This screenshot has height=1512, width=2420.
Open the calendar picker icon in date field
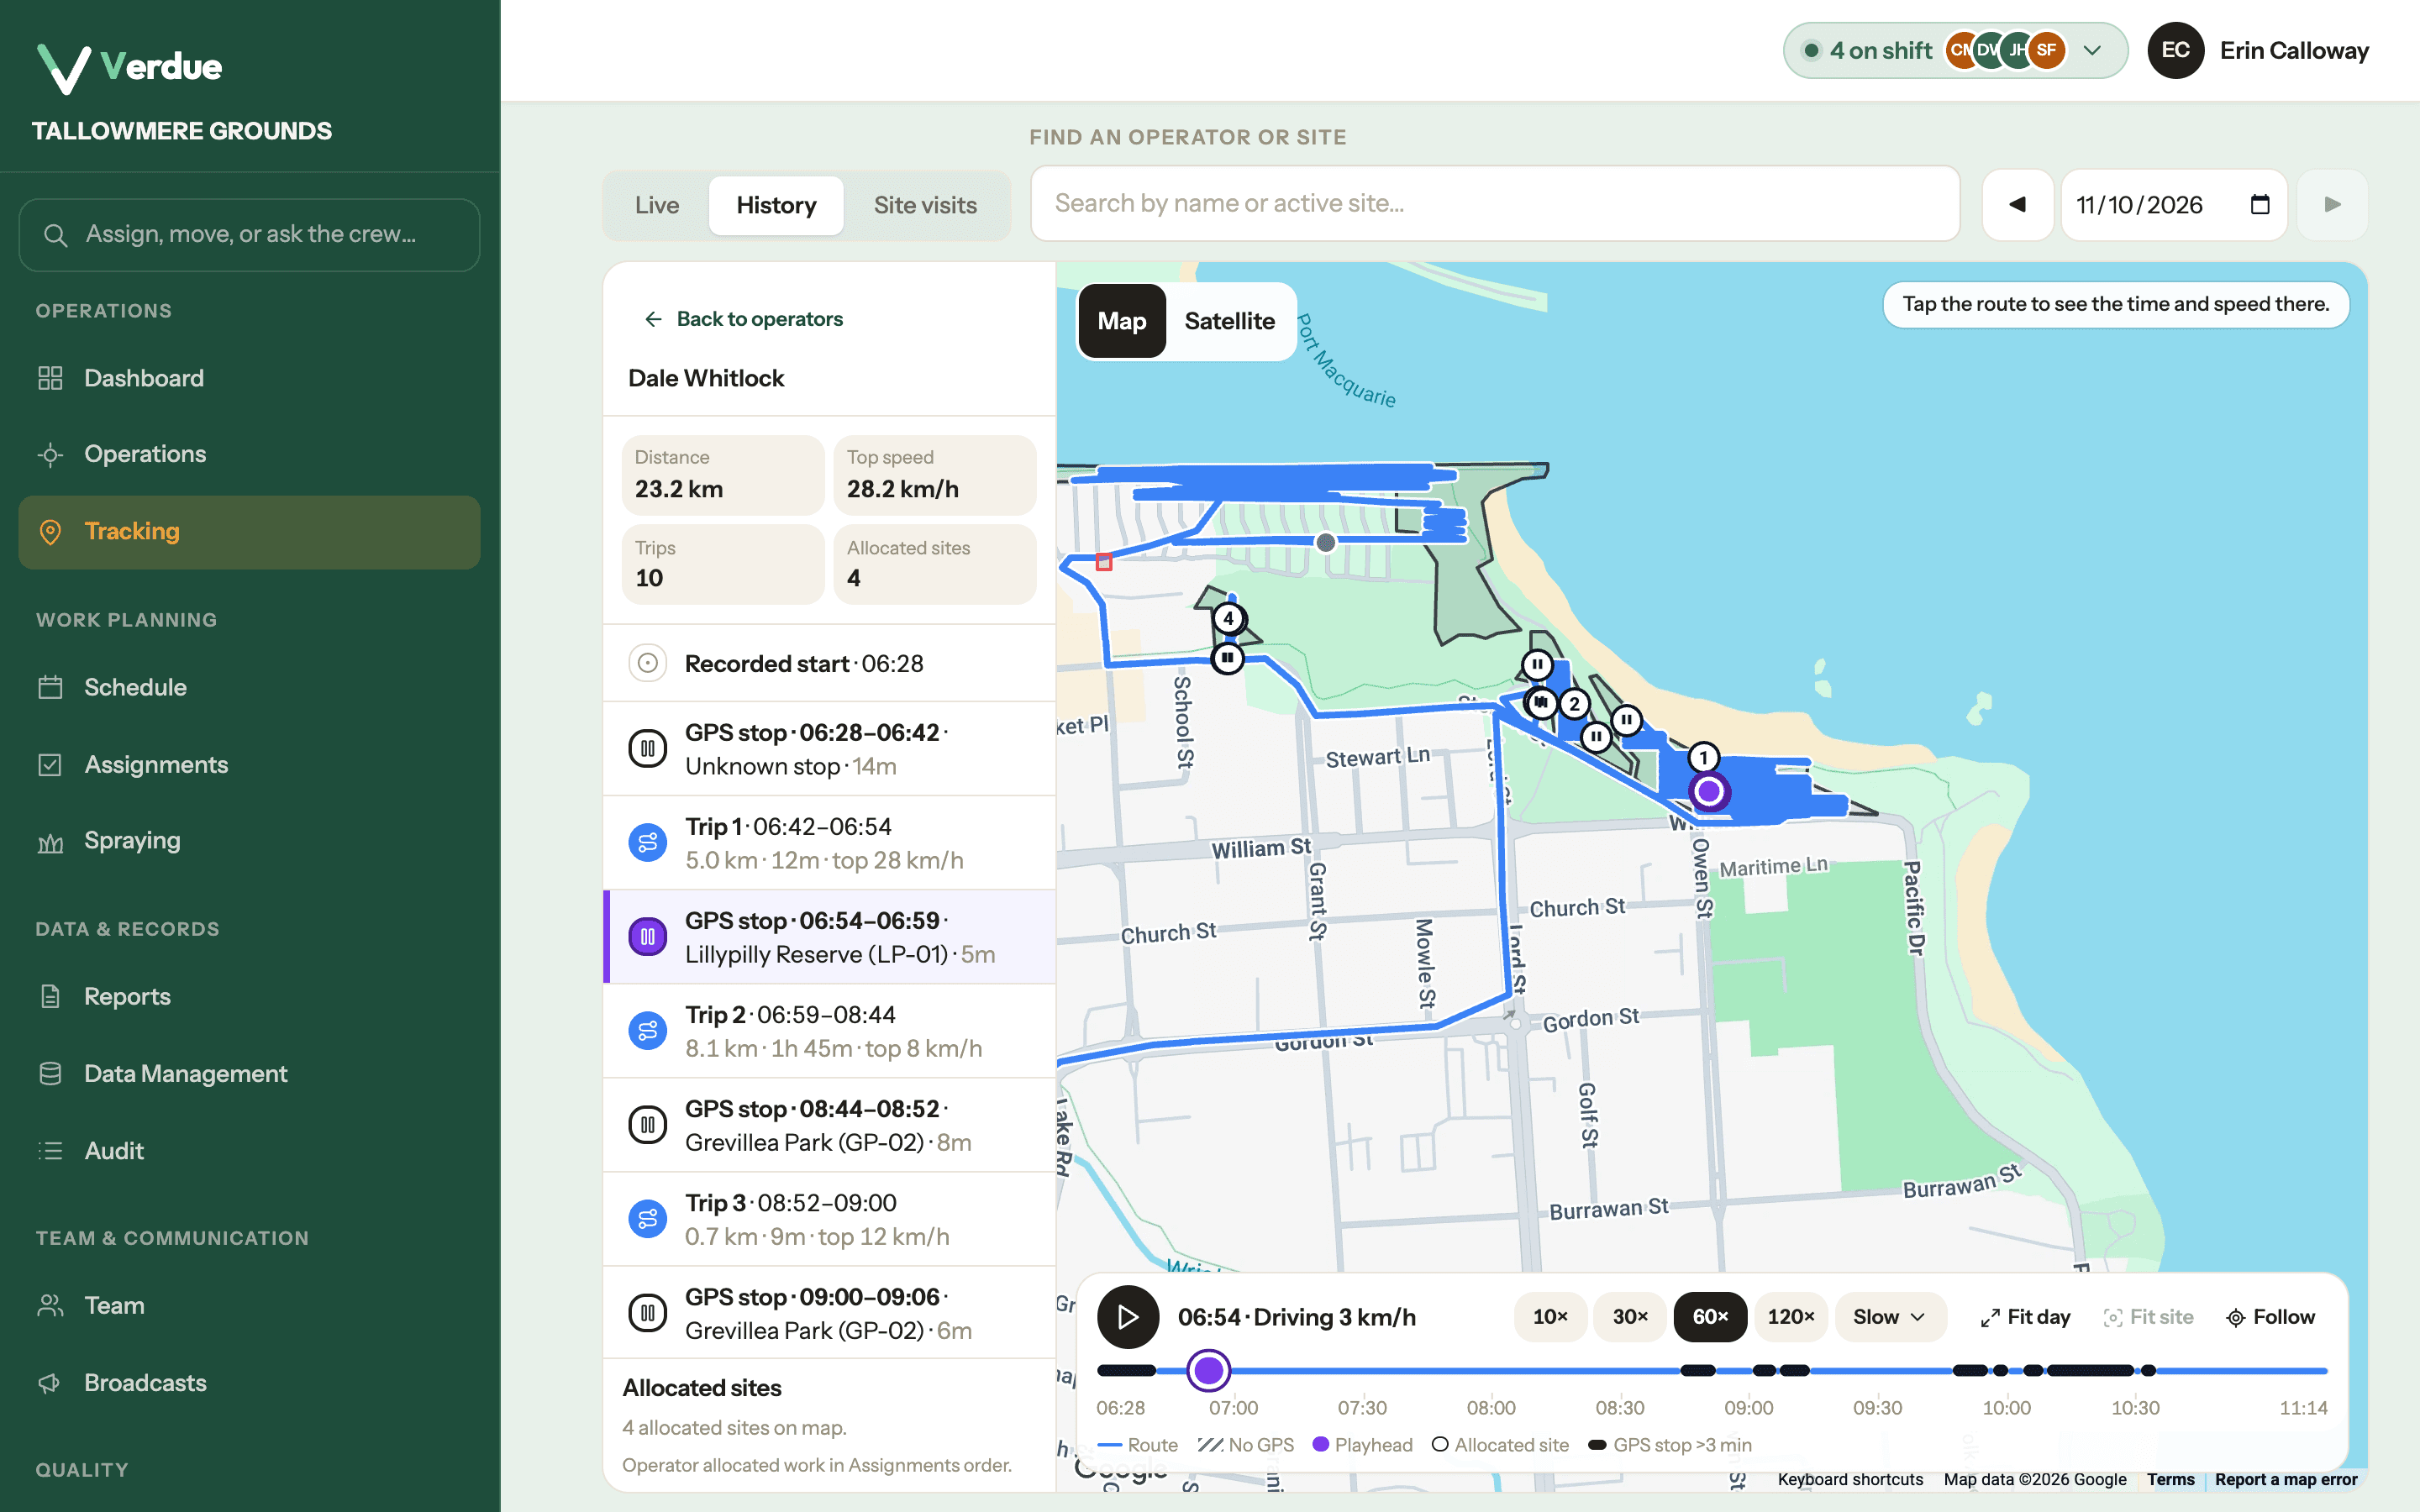[2259, 204]
